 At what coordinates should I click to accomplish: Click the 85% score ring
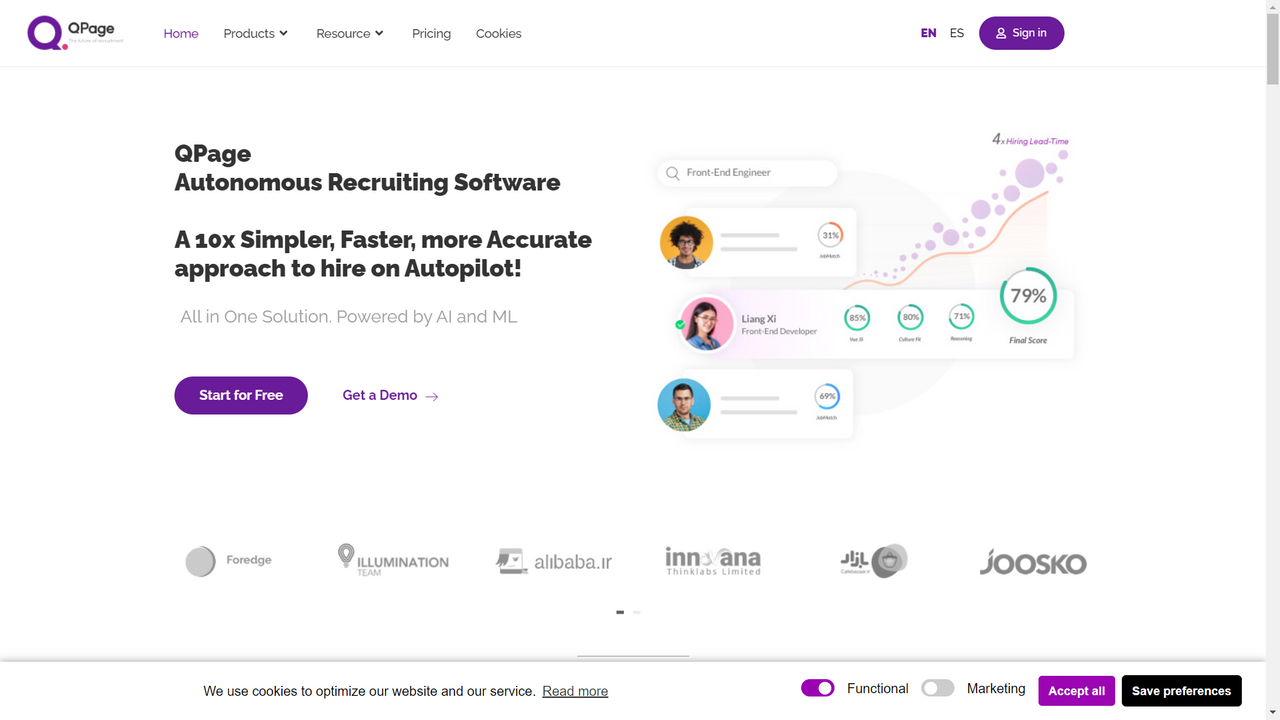click(x=857, y=318)
